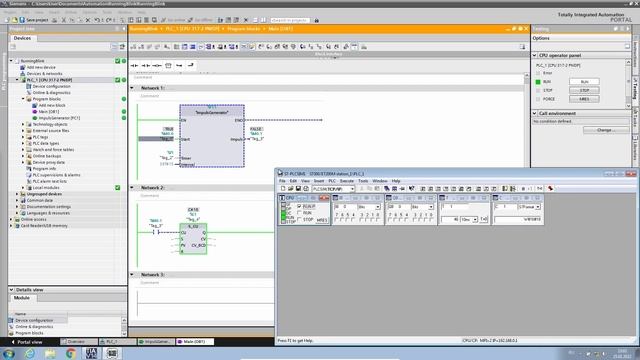
Task: Collapse Network 1 in the editor
Action: [x=132, y=88]
